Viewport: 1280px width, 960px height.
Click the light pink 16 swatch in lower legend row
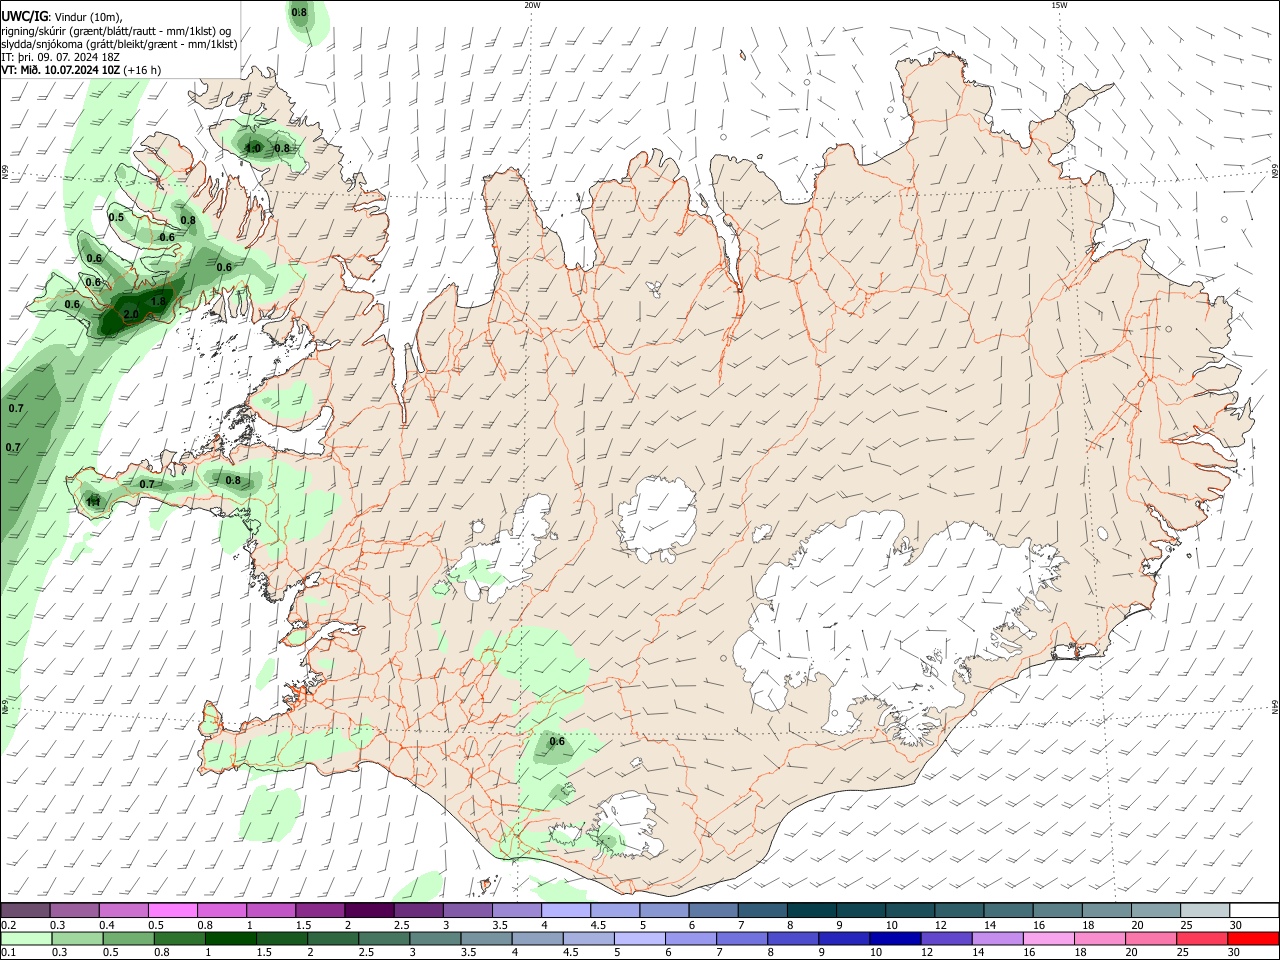pyautogui.click(x=1048, y=939)
